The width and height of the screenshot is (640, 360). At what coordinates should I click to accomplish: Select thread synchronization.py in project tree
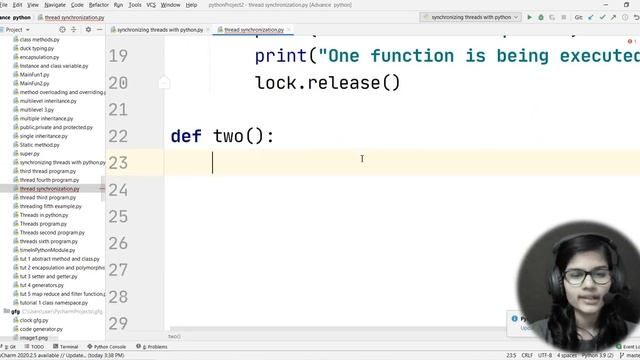coord(49,189)
